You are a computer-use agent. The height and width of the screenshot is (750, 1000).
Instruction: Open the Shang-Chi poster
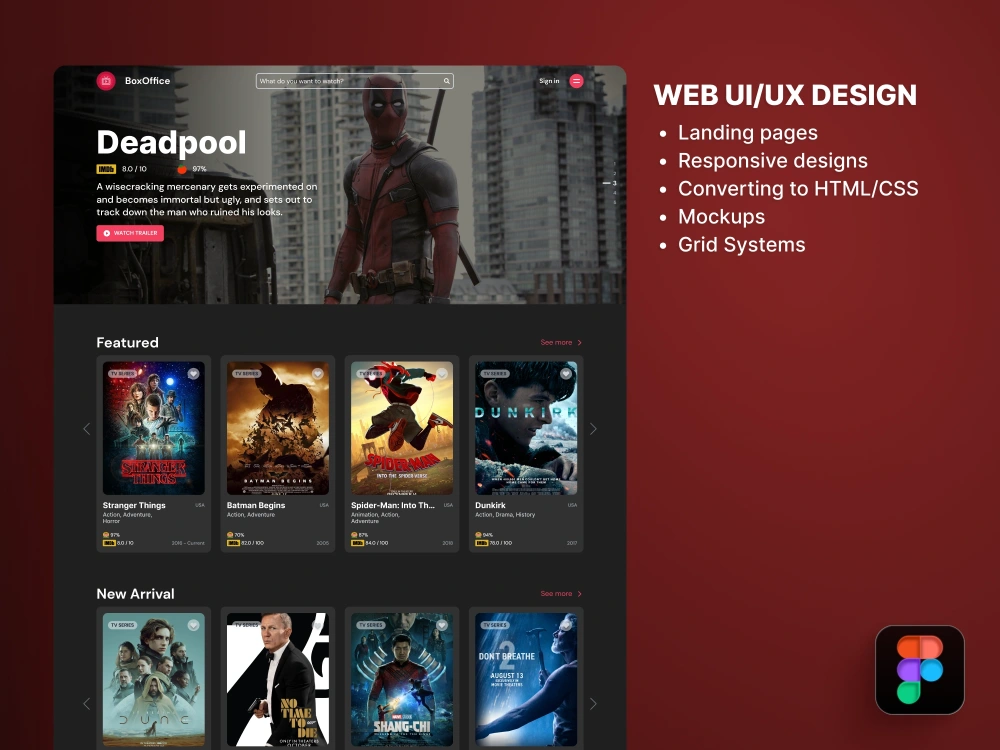point(402,680)
